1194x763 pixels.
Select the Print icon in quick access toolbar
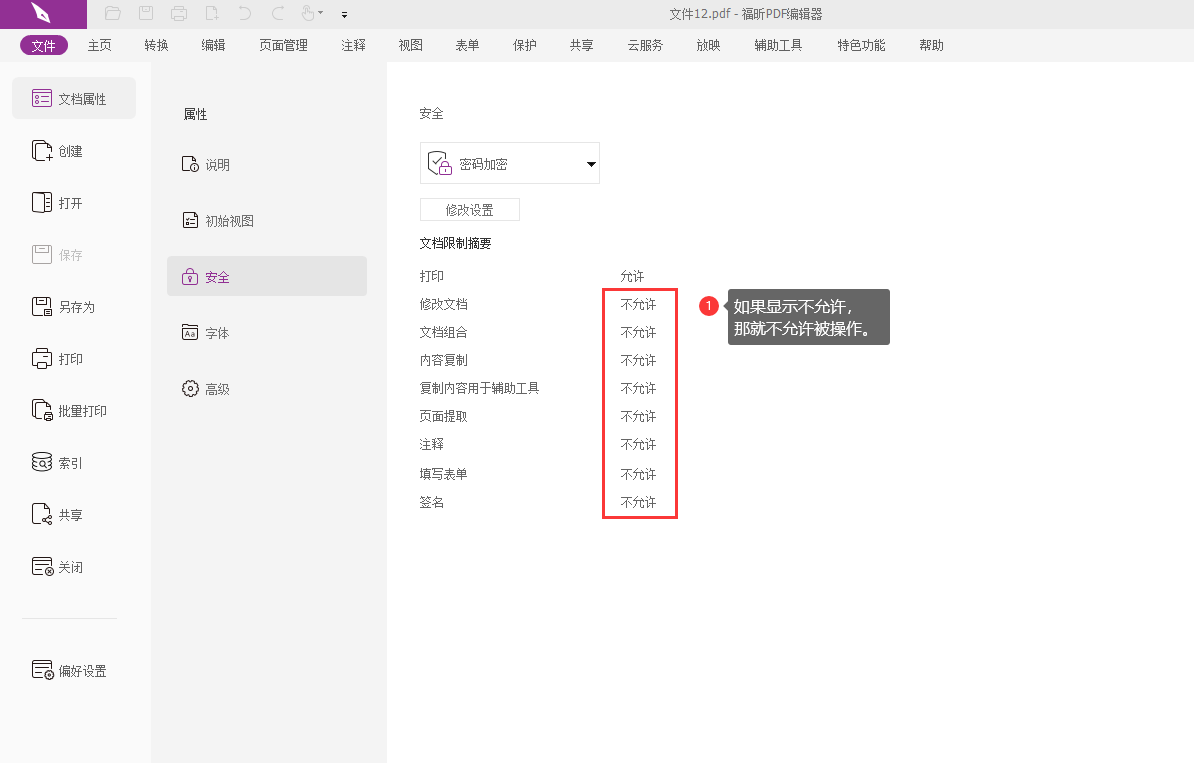[x=179, y=14]
